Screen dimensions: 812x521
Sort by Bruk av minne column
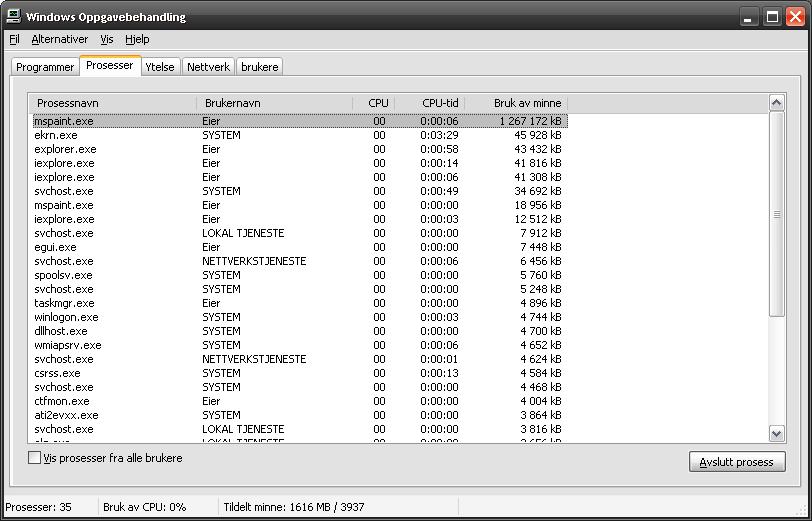pyautogui.click(x=516, y=103)
